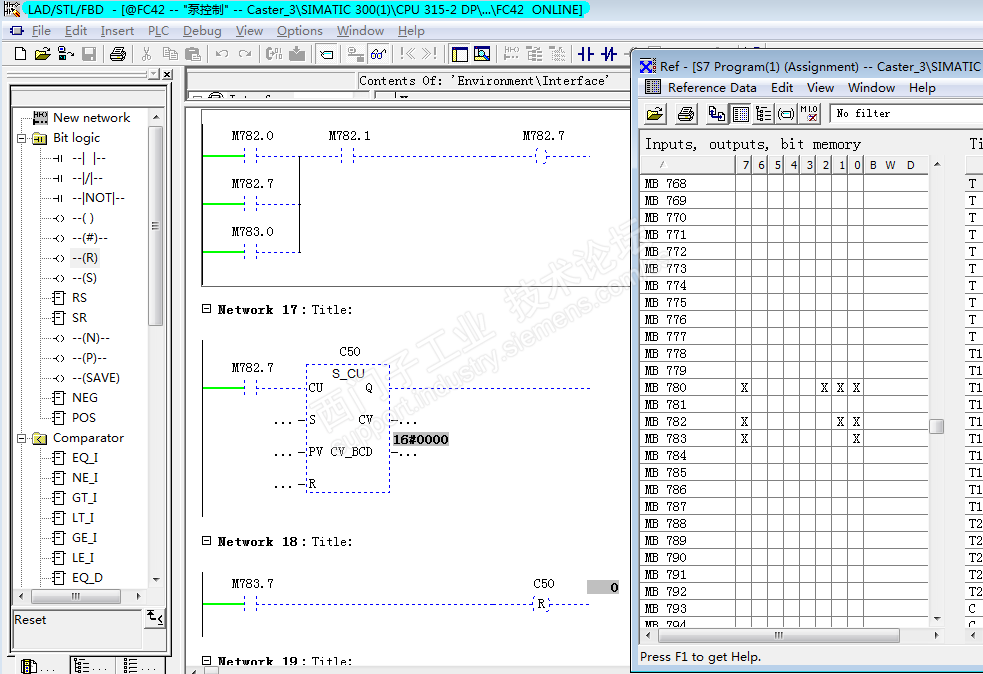983x674 pixels.
Task: Insert a normally open contact from toolbar
Action: tap(586, 54)
